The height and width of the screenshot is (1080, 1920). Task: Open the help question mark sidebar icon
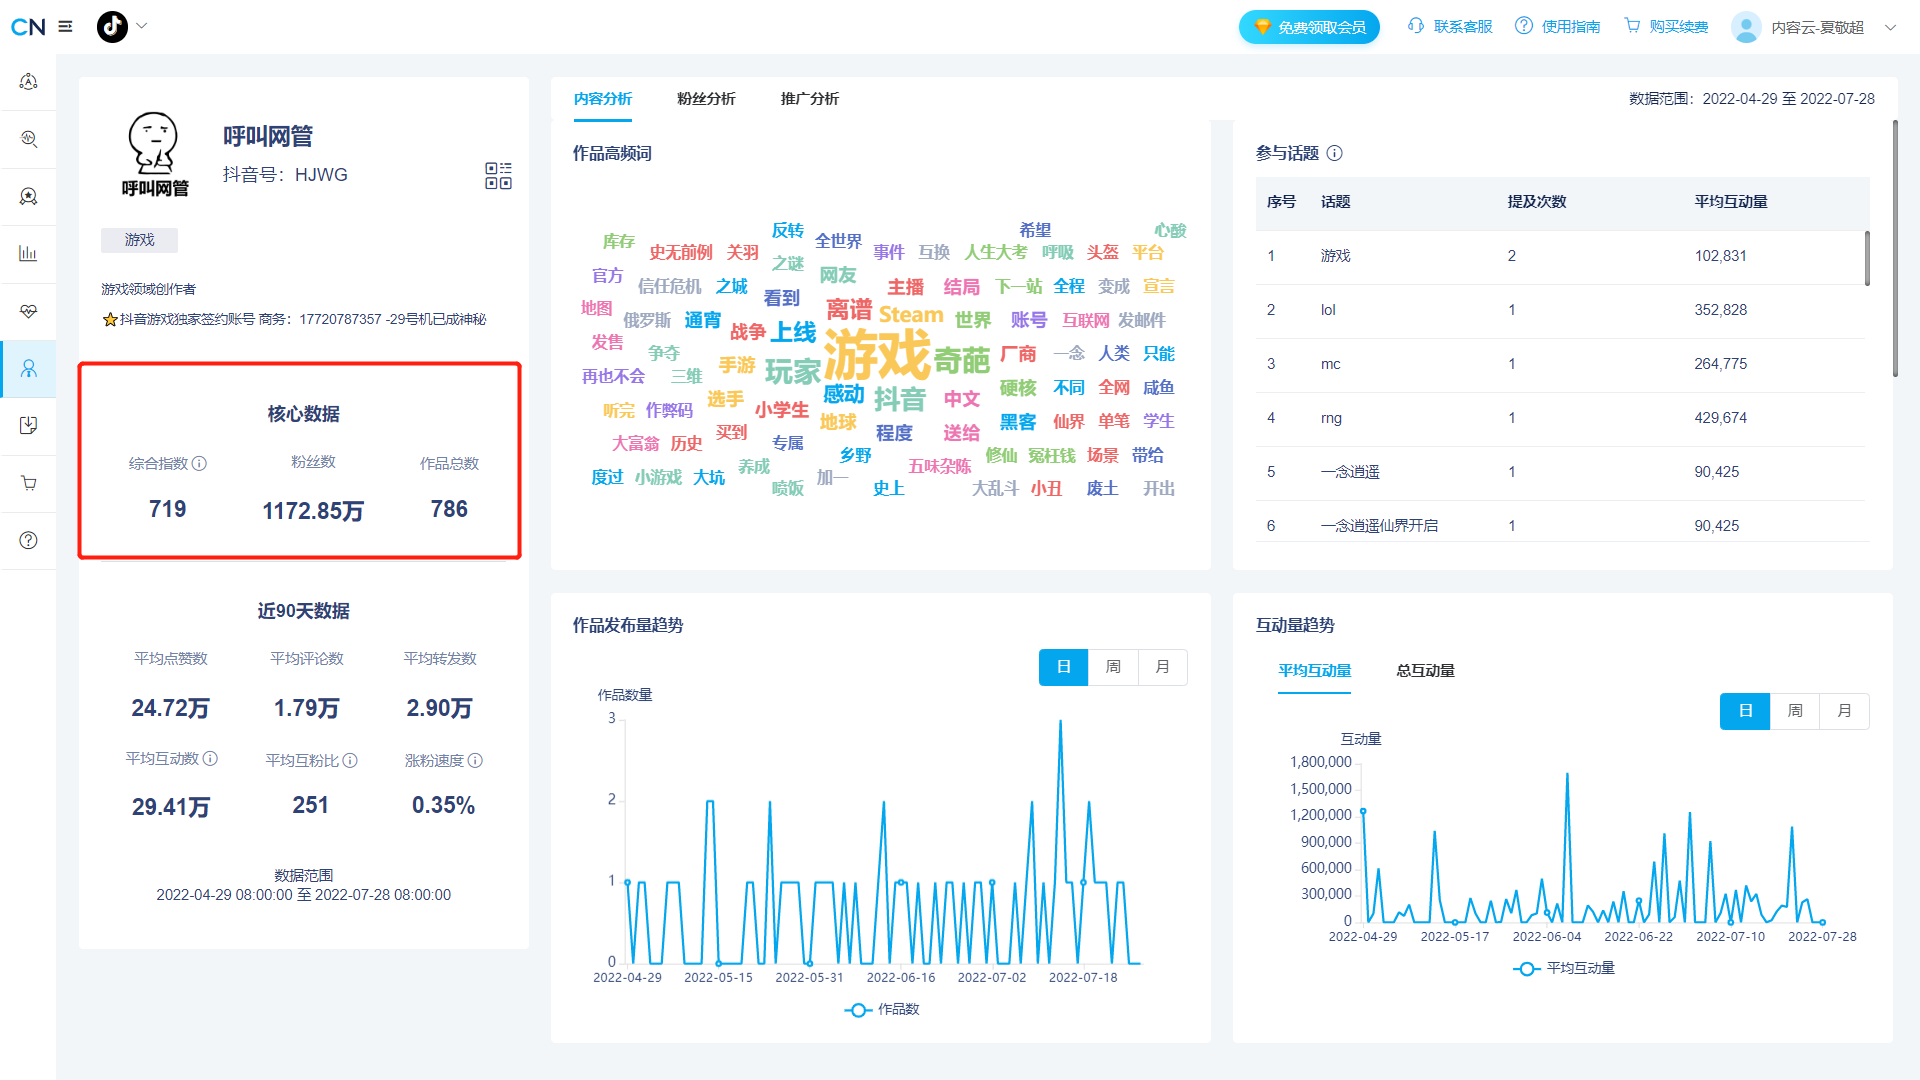[29, 540]
